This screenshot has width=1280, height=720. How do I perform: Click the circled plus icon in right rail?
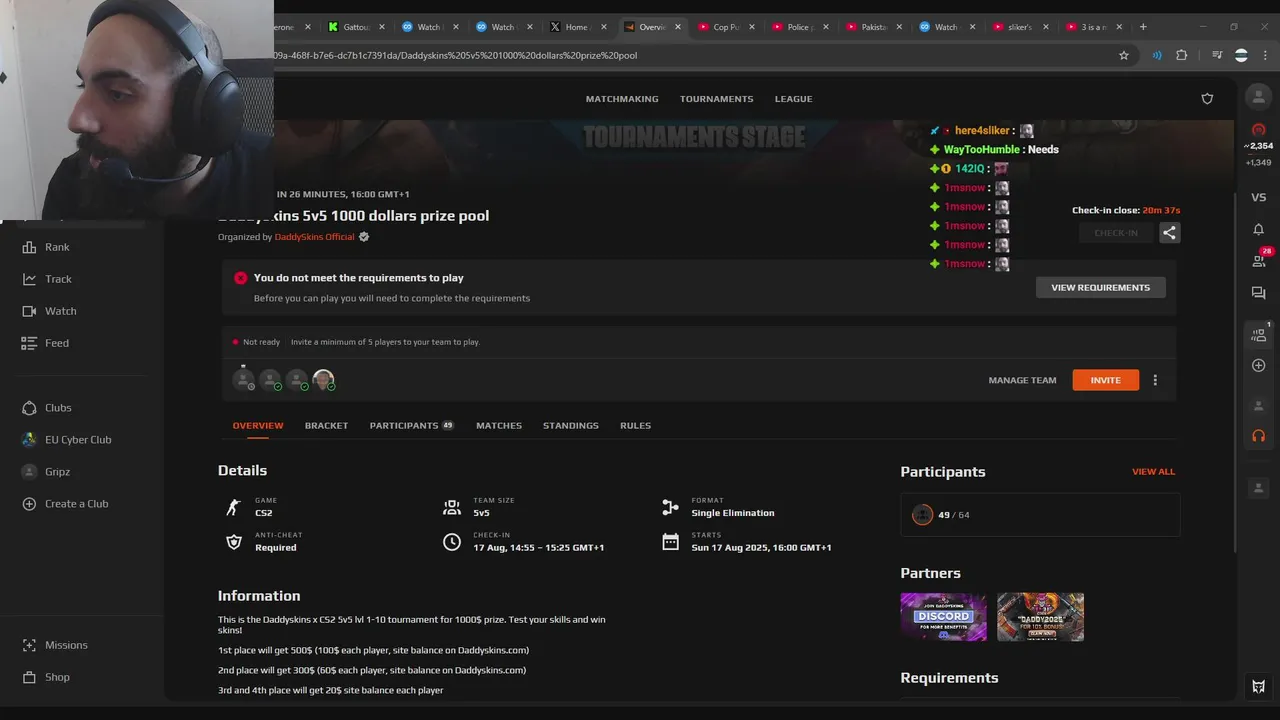point(1259,366)
